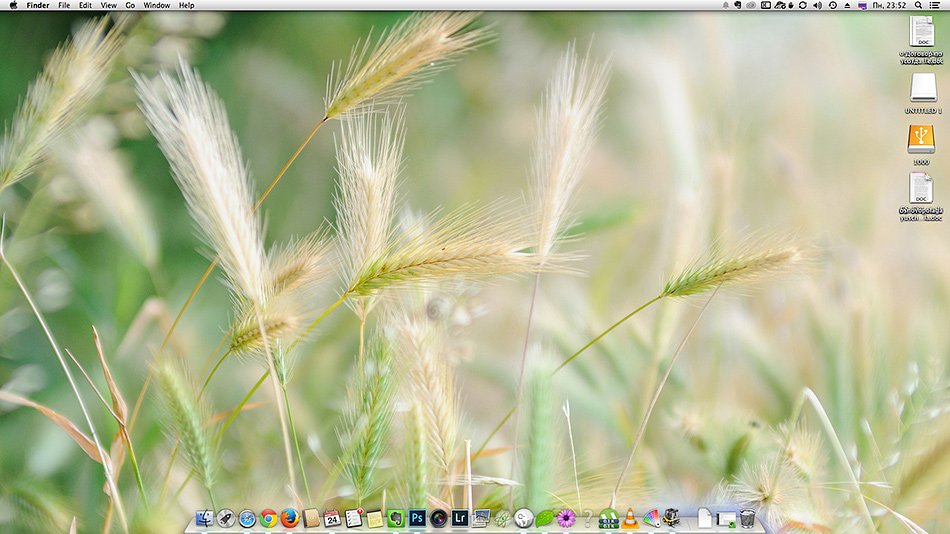Open the flag input source menu
This screenshot has width=950, height=534.
pyautogui.click(x=863, y=5)
